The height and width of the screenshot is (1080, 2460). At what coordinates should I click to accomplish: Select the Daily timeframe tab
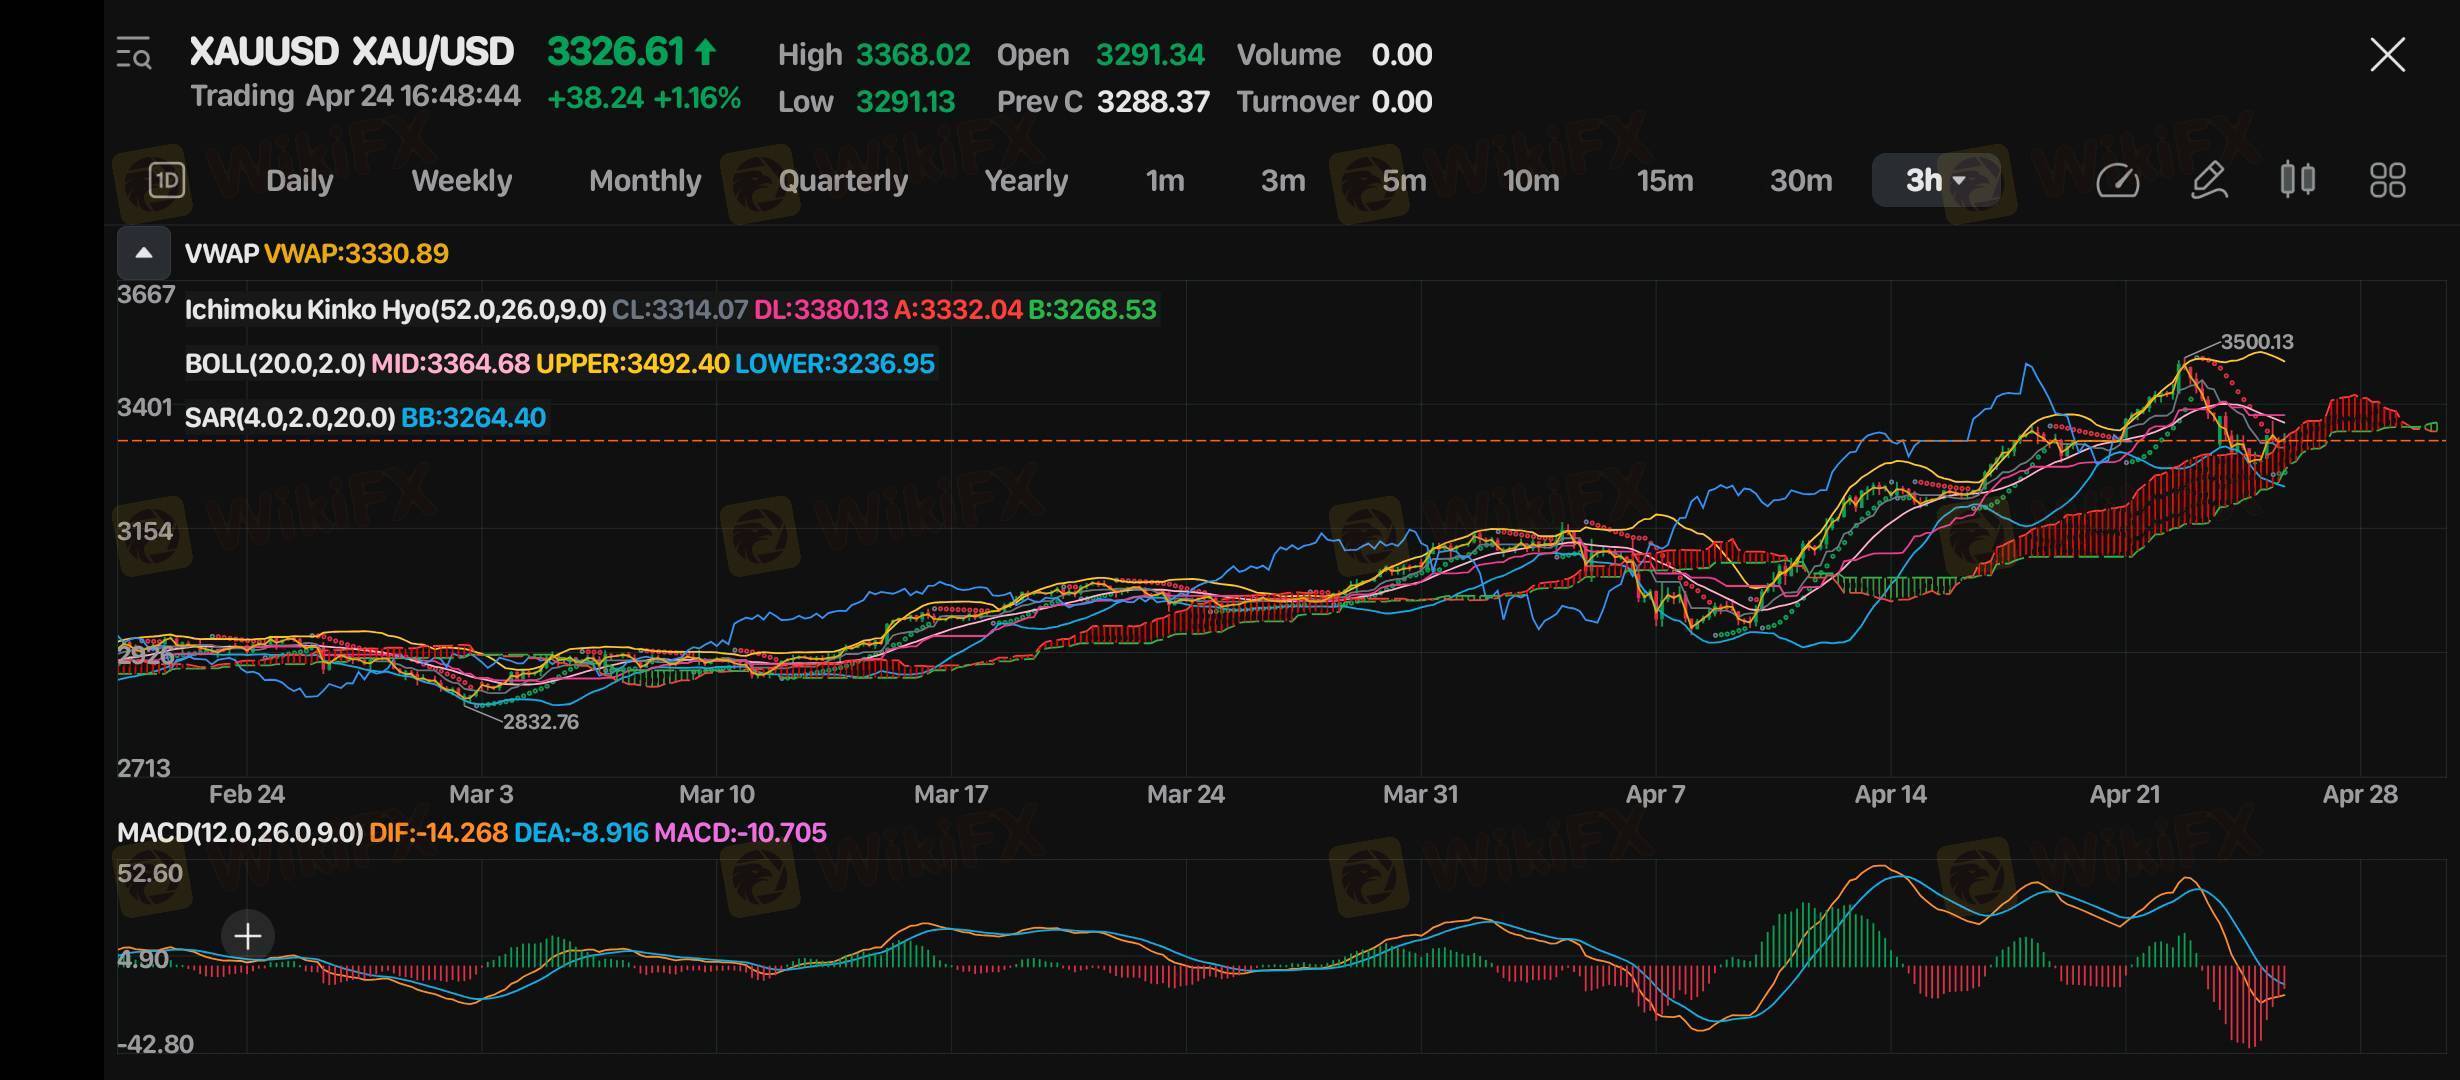299,180
